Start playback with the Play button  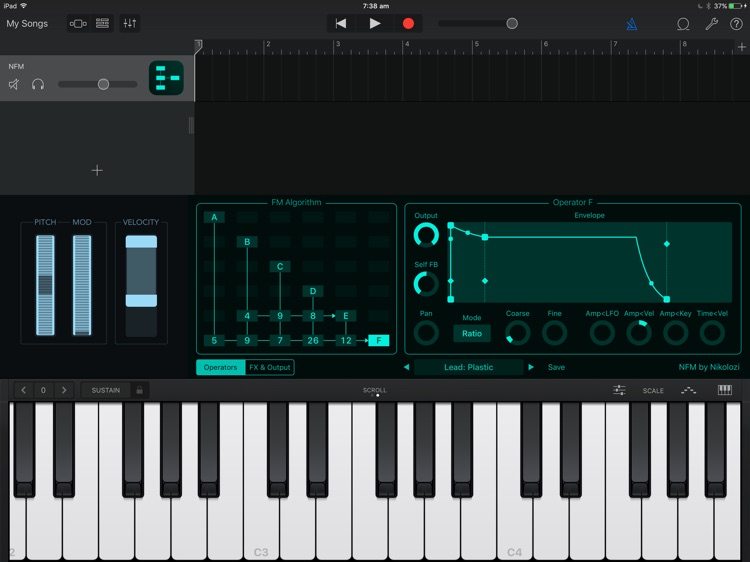(375, 23)
